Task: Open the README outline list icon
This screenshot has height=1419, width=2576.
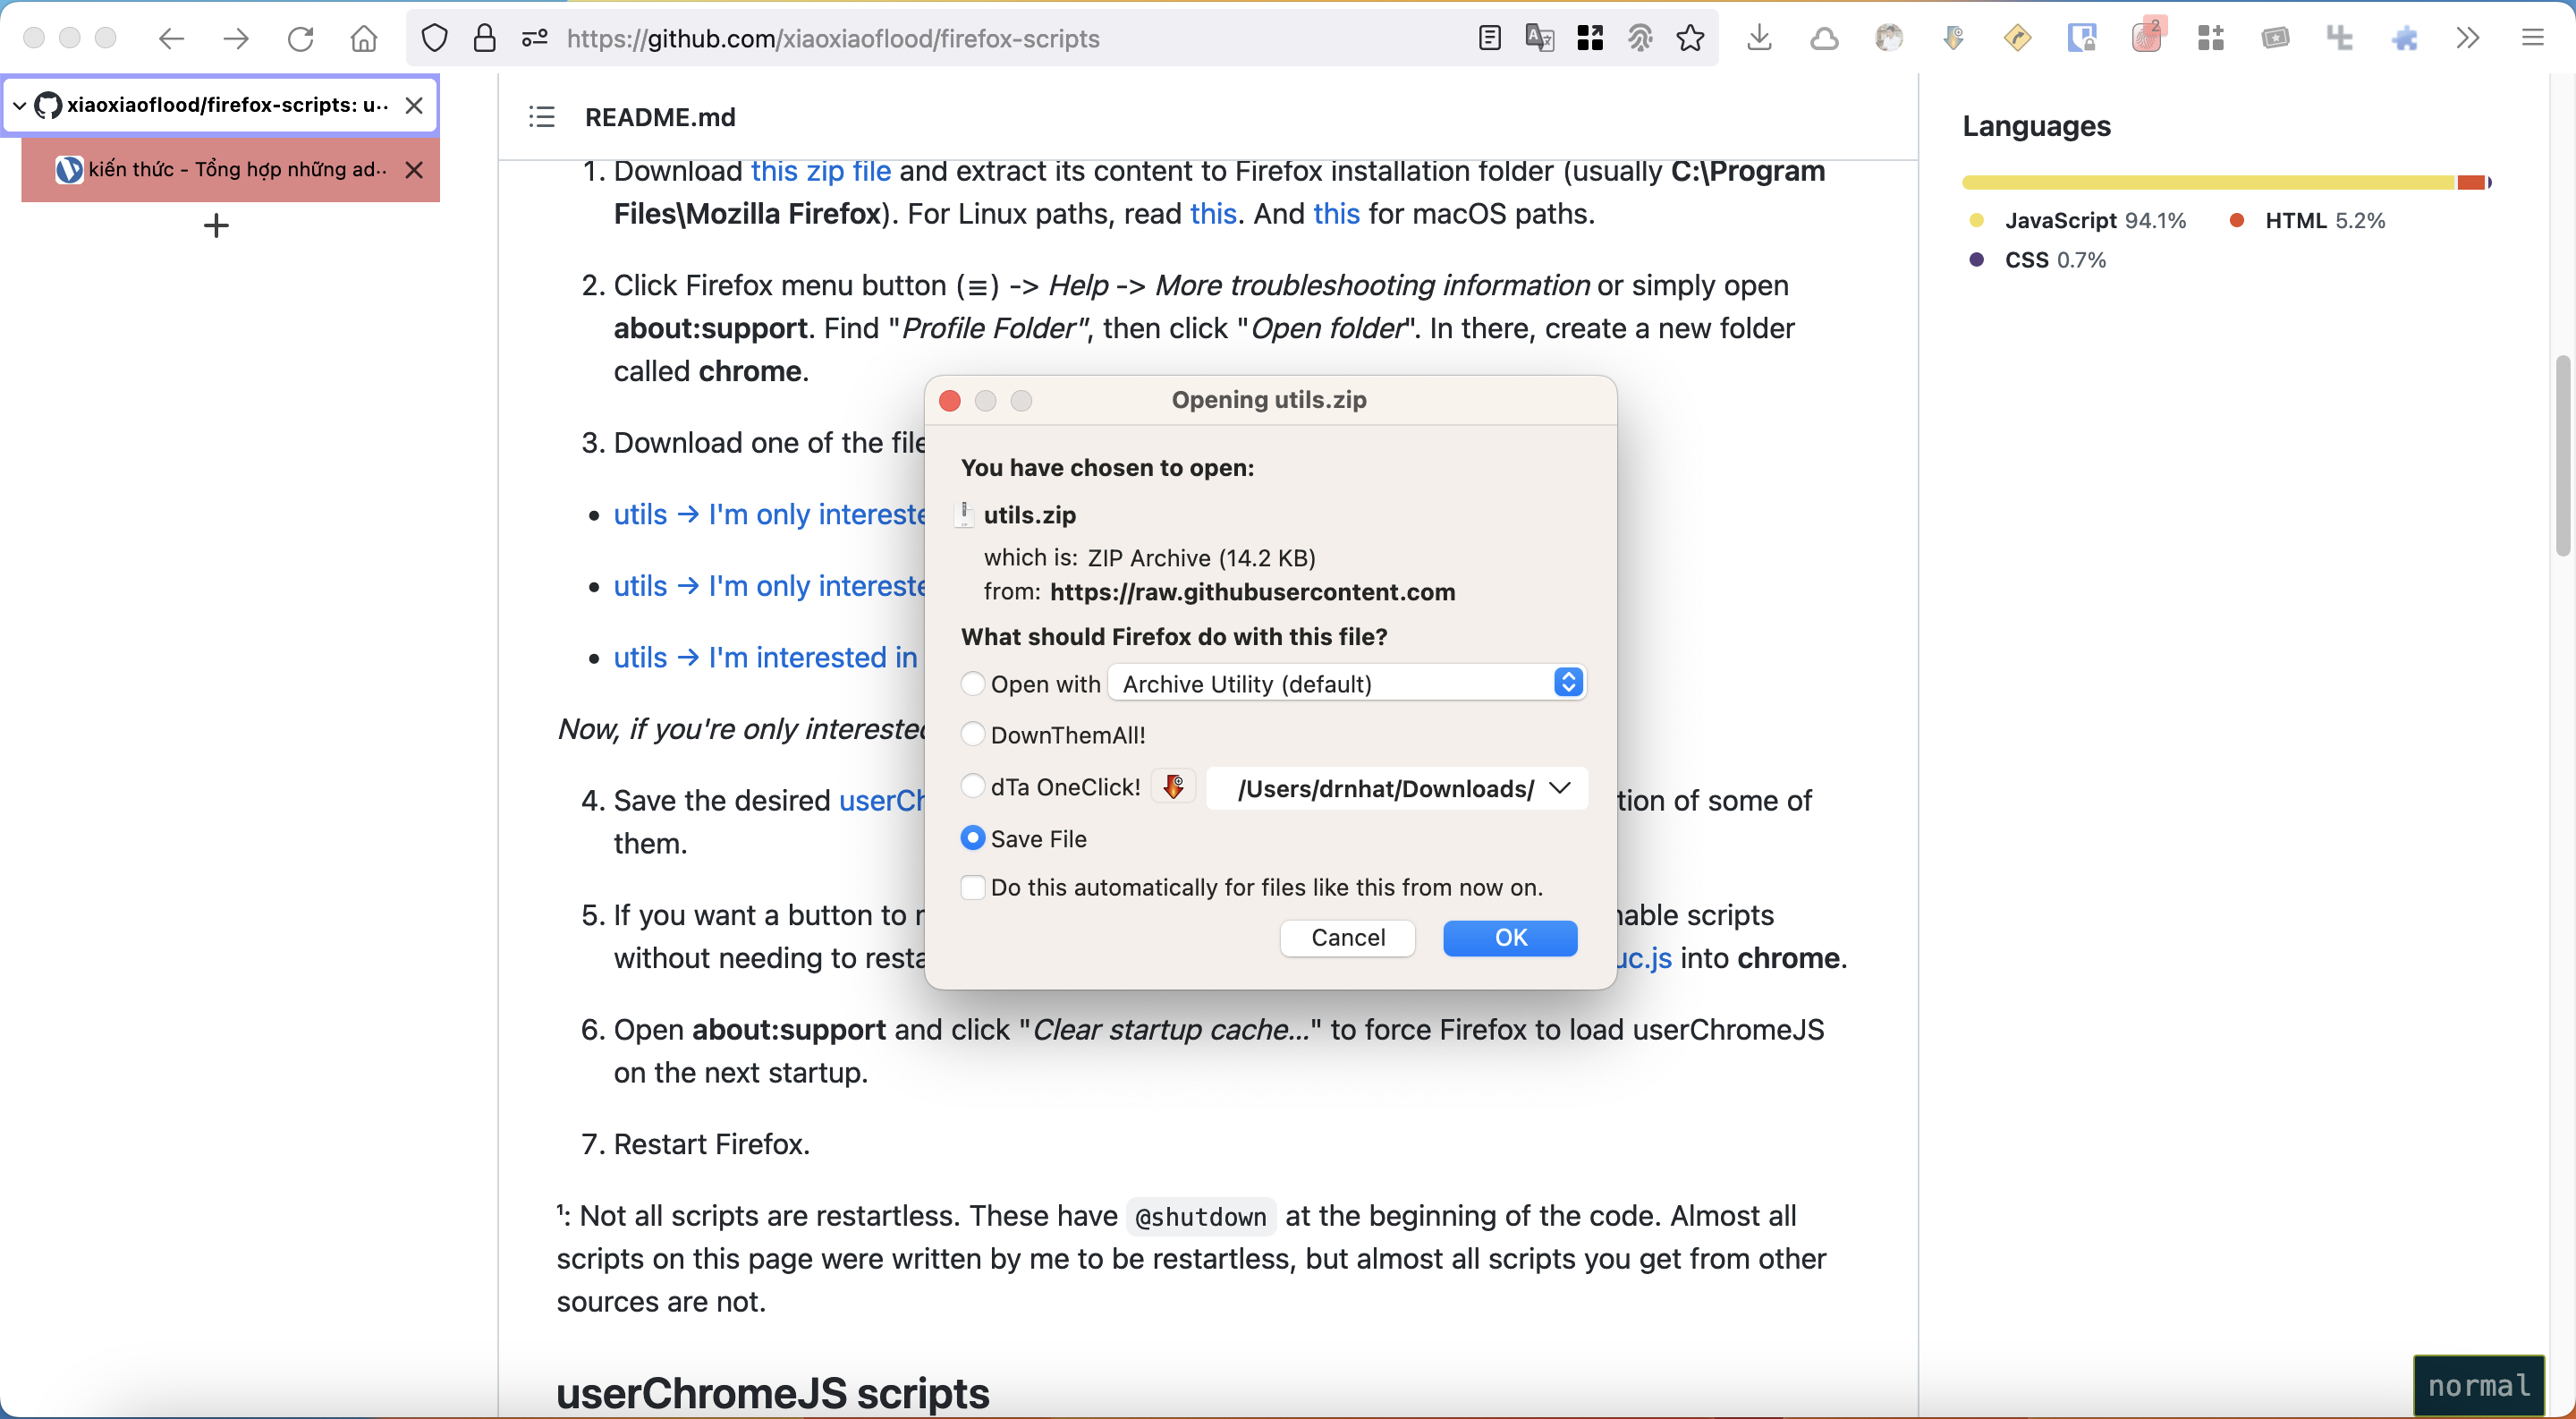Action: click(541, 117)
